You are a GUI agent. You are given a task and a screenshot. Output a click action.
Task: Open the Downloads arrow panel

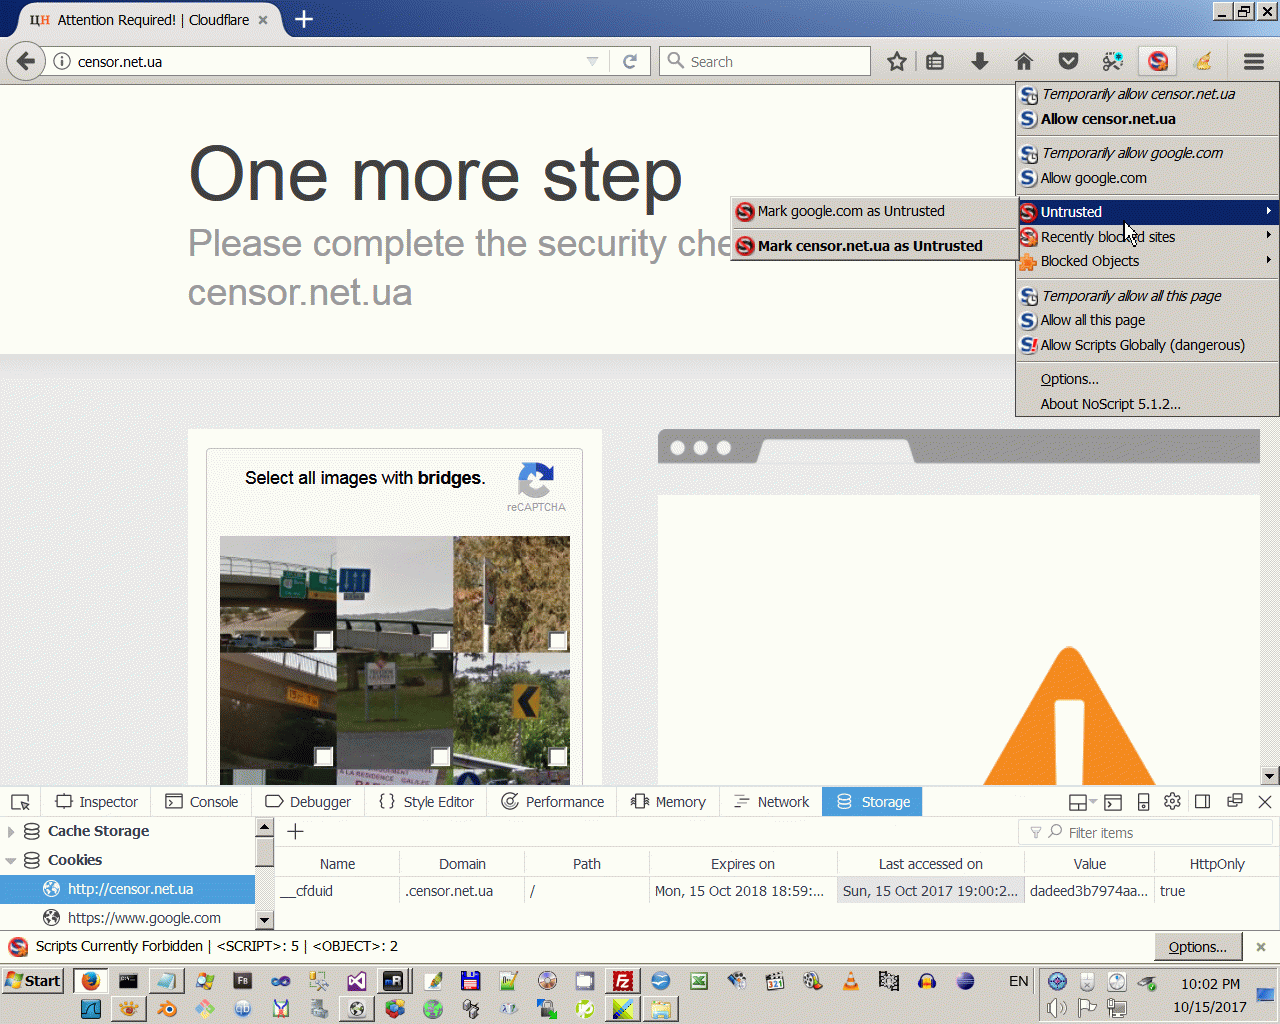click(980, 62)
